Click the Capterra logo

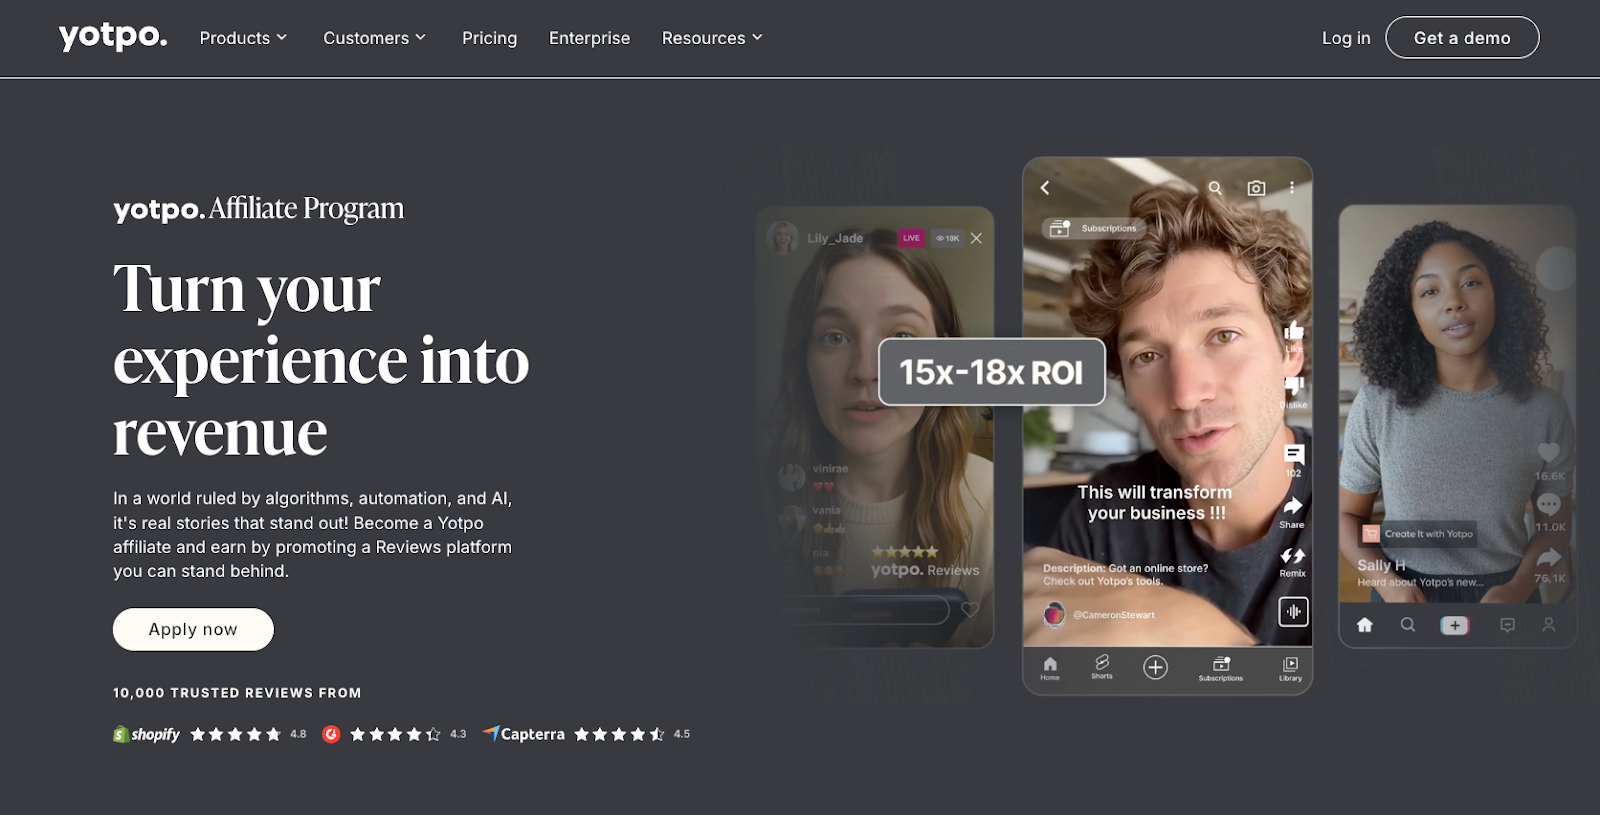tap(523, 734)
